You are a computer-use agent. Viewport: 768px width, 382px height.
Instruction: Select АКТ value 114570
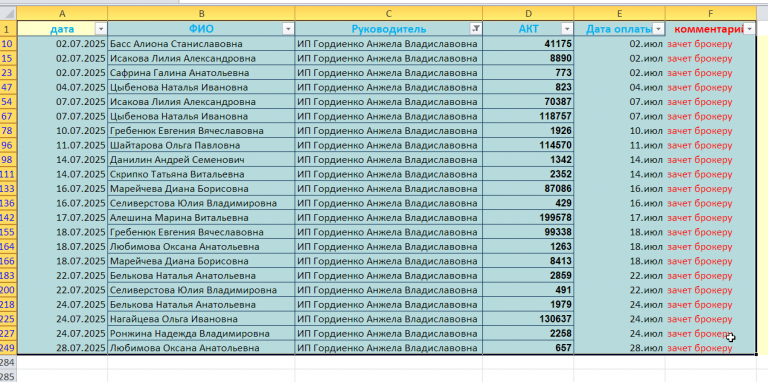pyautogui.click(x=528, y=145)
